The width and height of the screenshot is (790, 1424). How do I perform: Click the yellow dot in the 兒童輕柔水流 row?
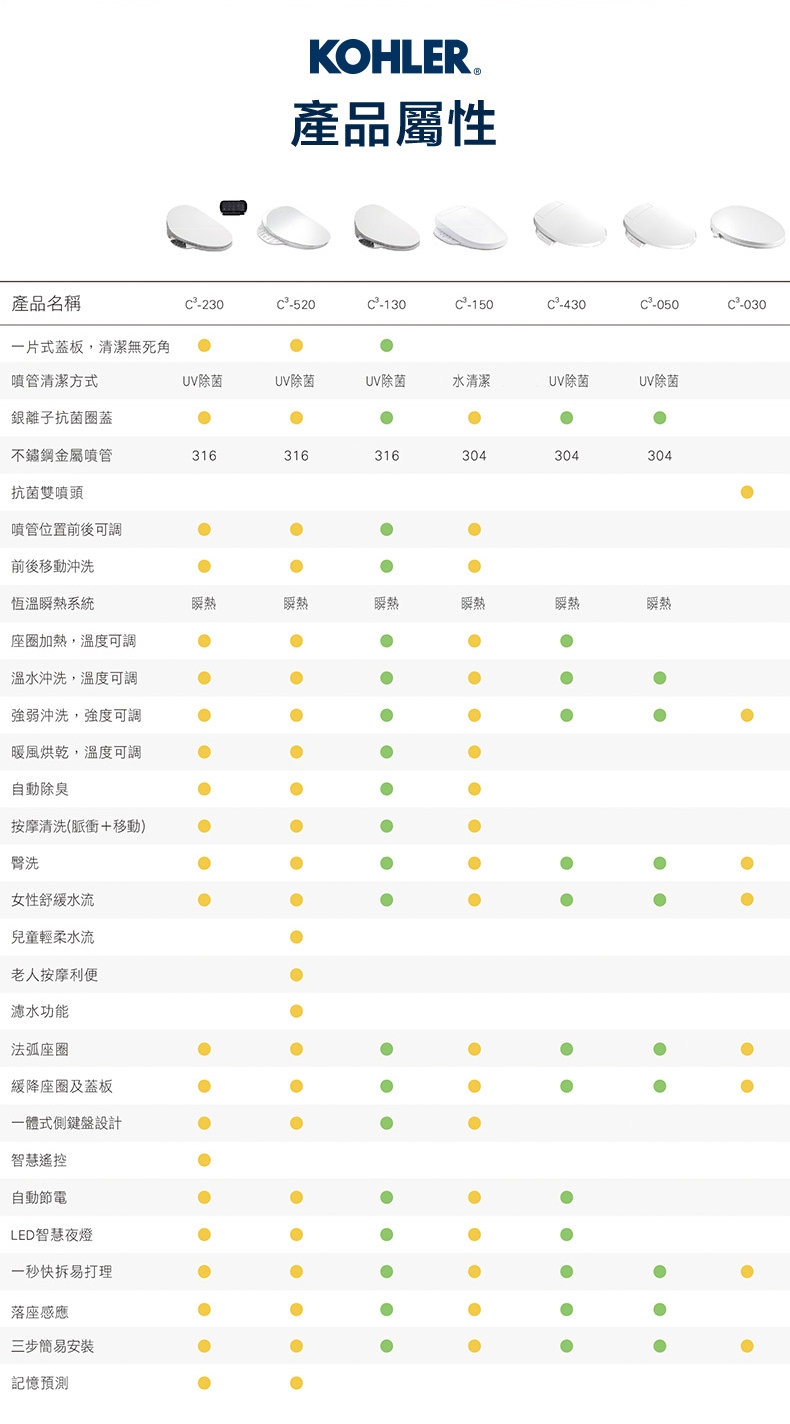pos(296,937)
